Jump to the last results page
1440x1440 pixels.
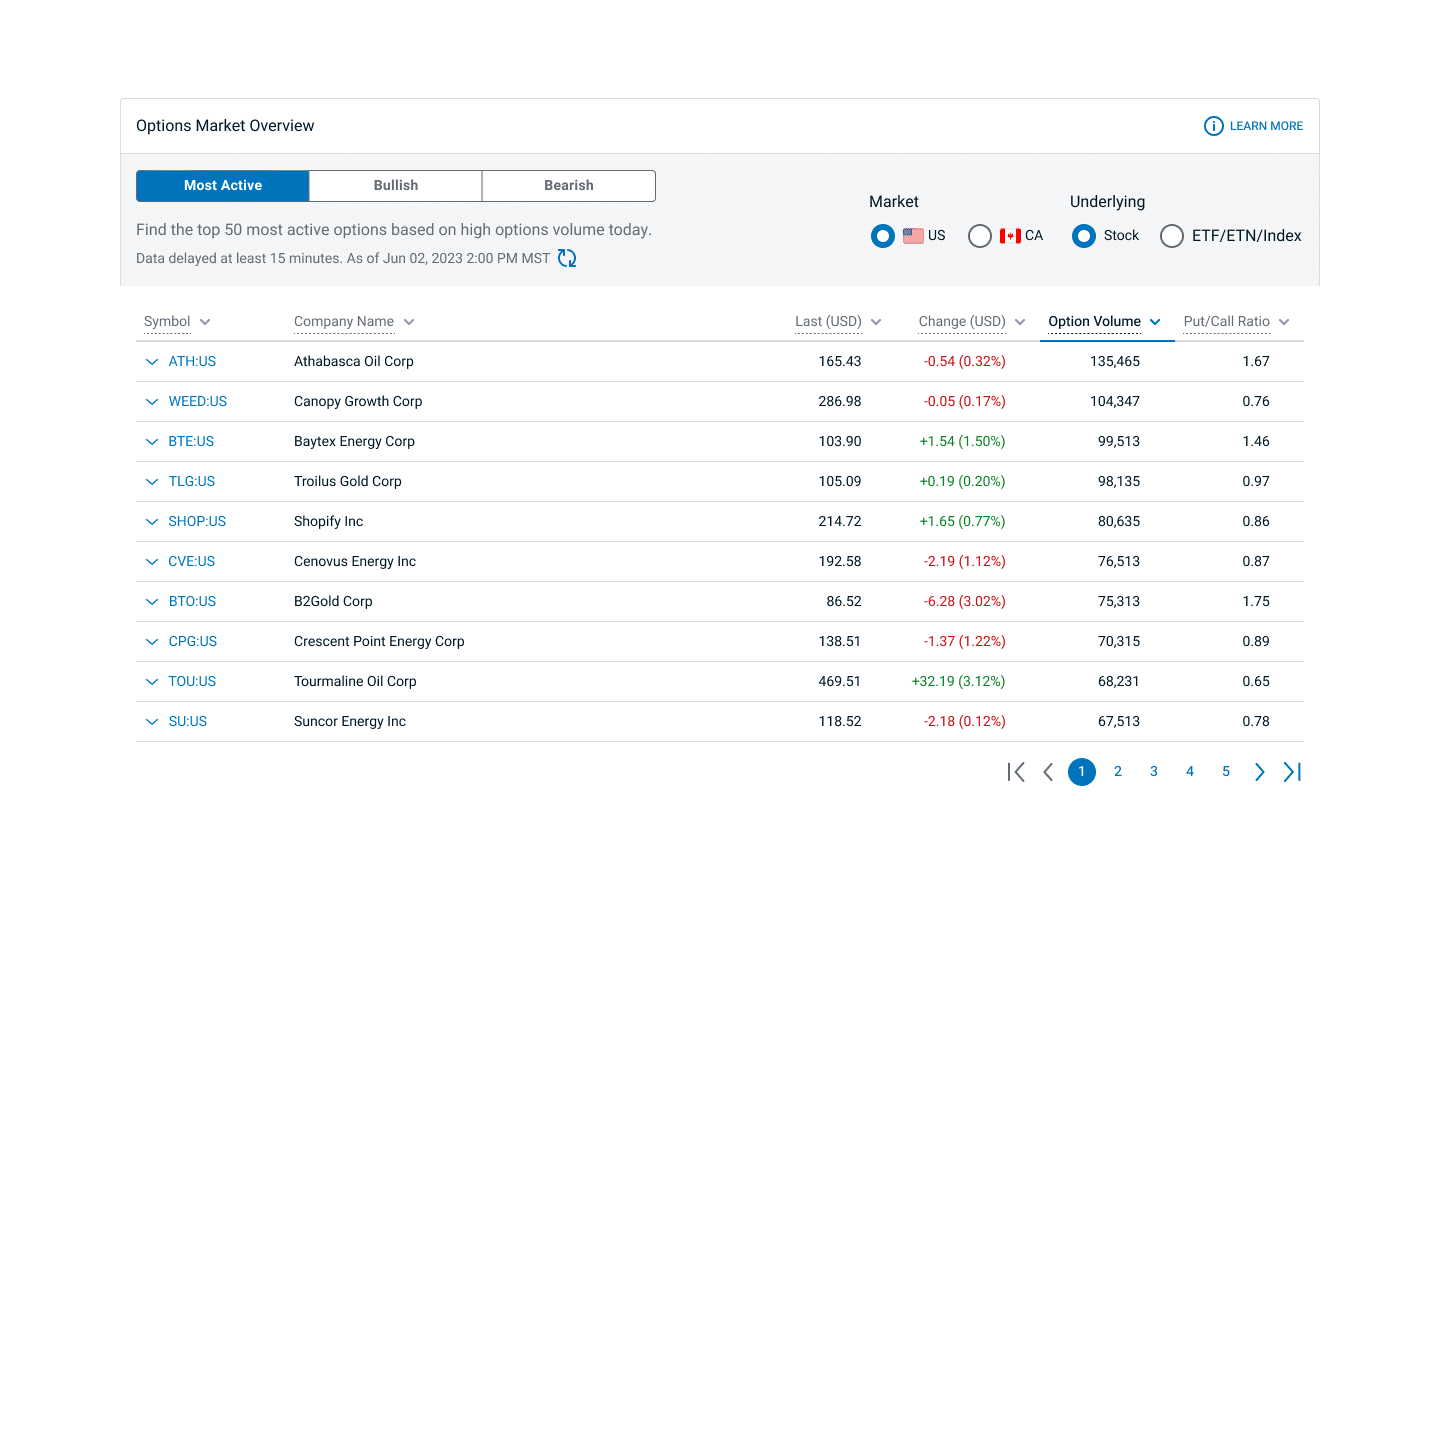[x=1292, y=772]
